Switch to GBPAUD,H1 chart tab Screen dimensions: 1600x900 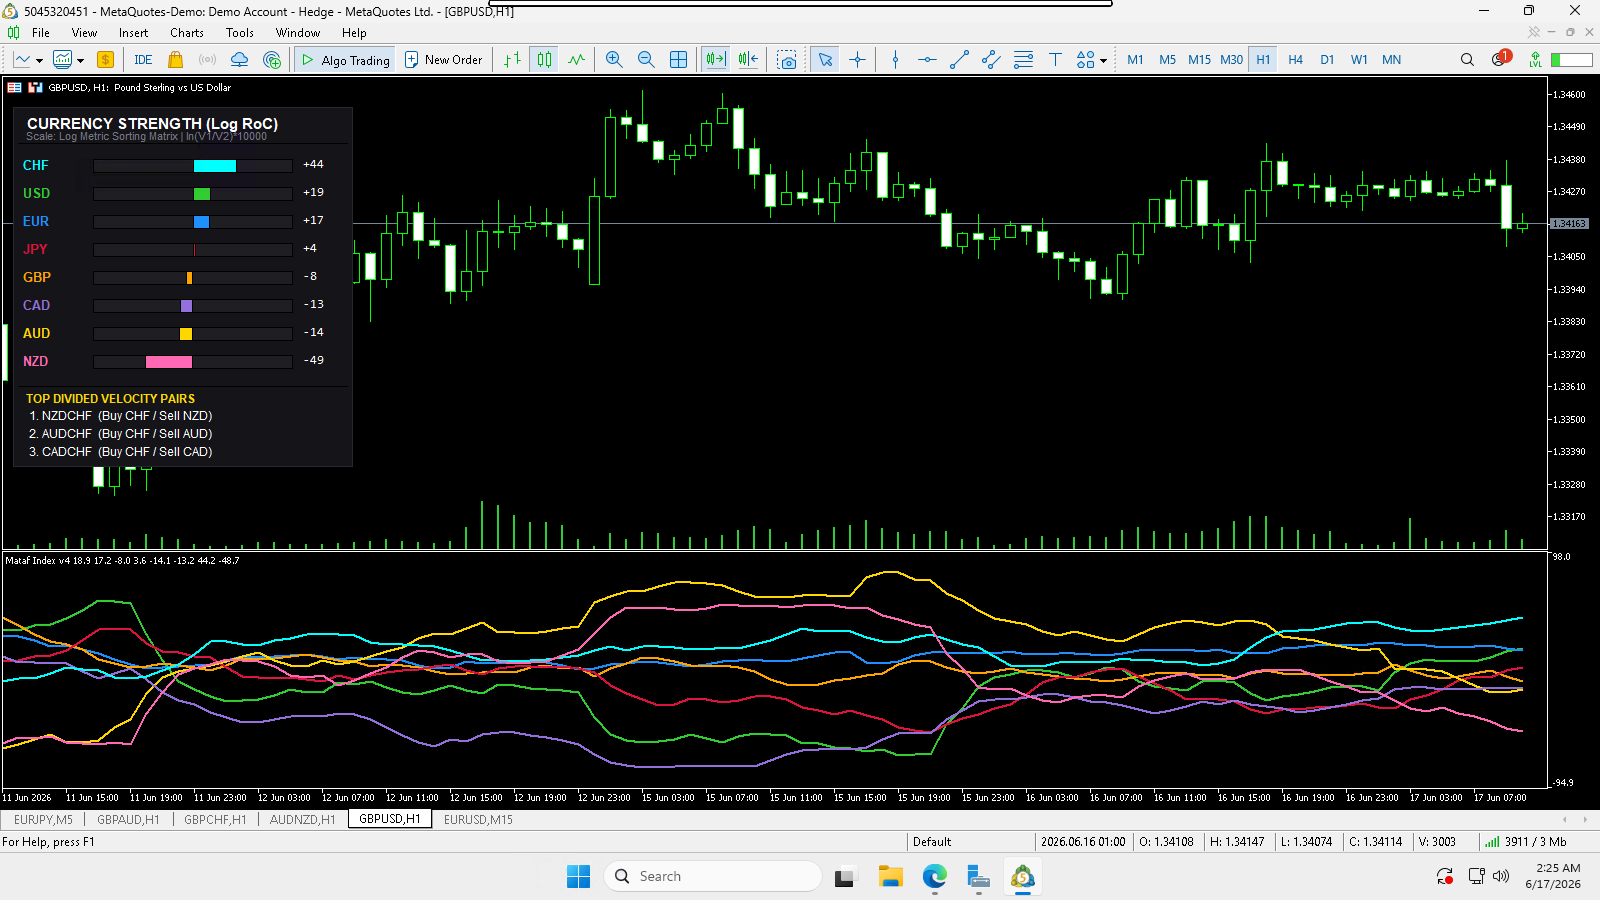128,819
